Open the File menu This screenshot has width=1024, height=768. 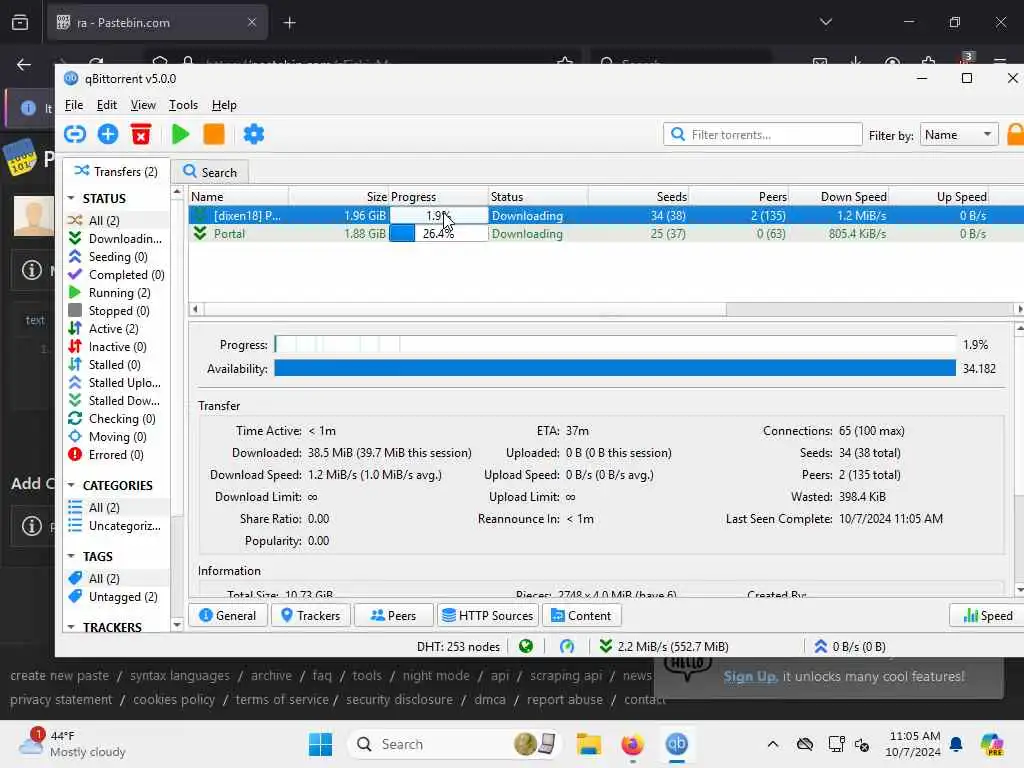(x=74, y=105)
